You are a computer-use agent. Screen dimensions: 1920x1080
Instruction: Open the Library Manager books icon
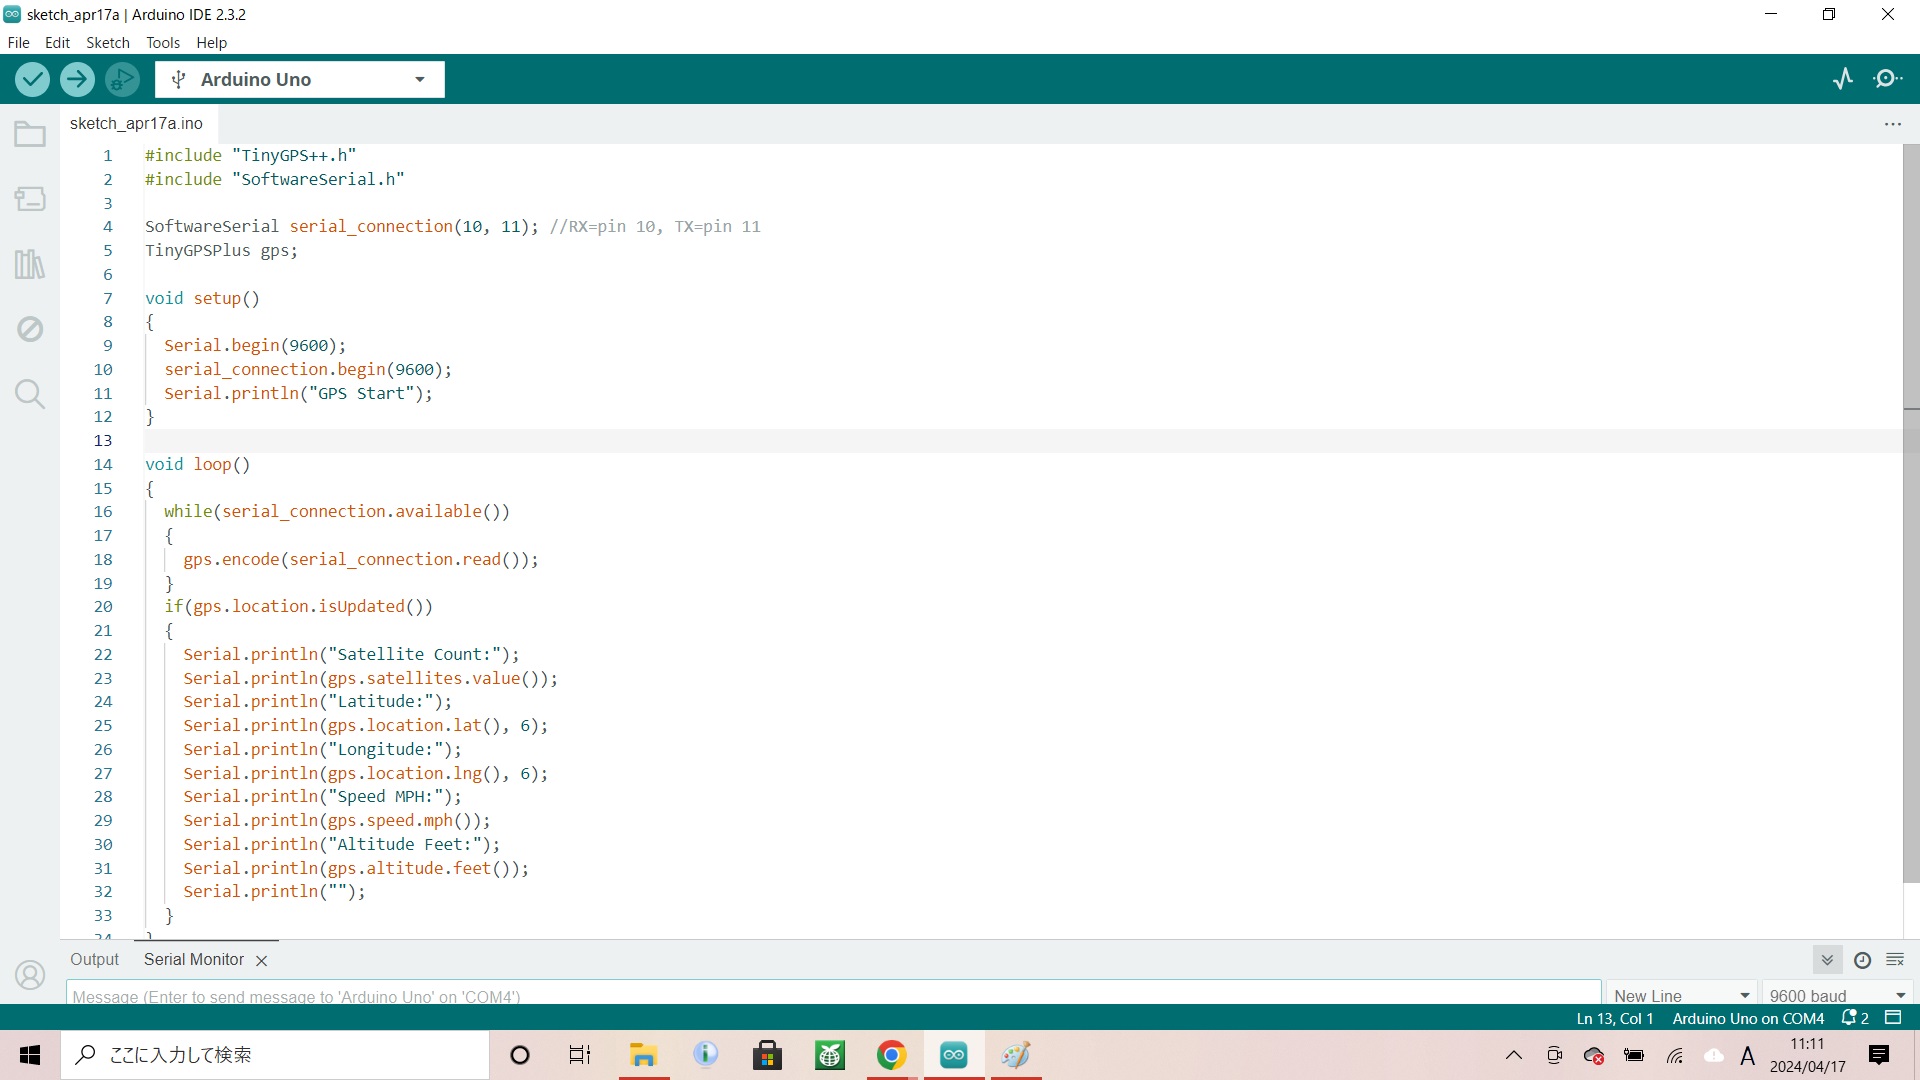30,264
